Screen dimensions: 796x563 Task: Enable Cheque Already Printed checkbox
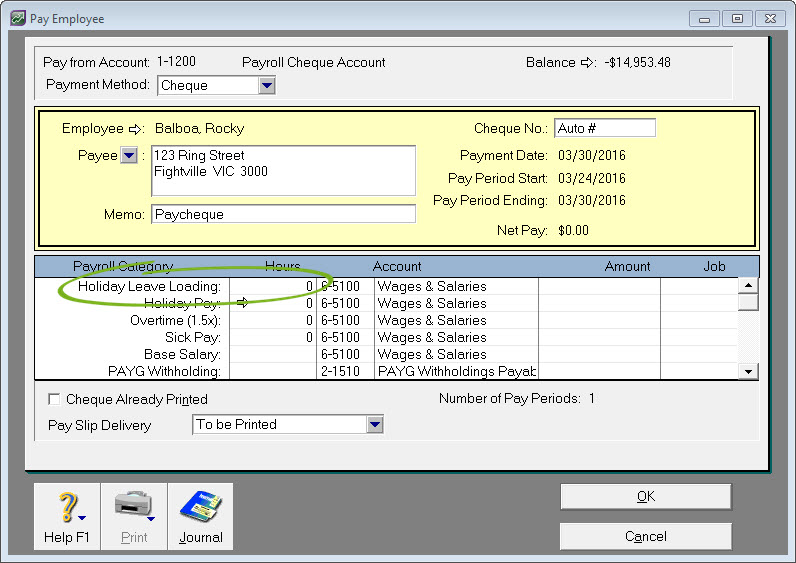(54, 399)
